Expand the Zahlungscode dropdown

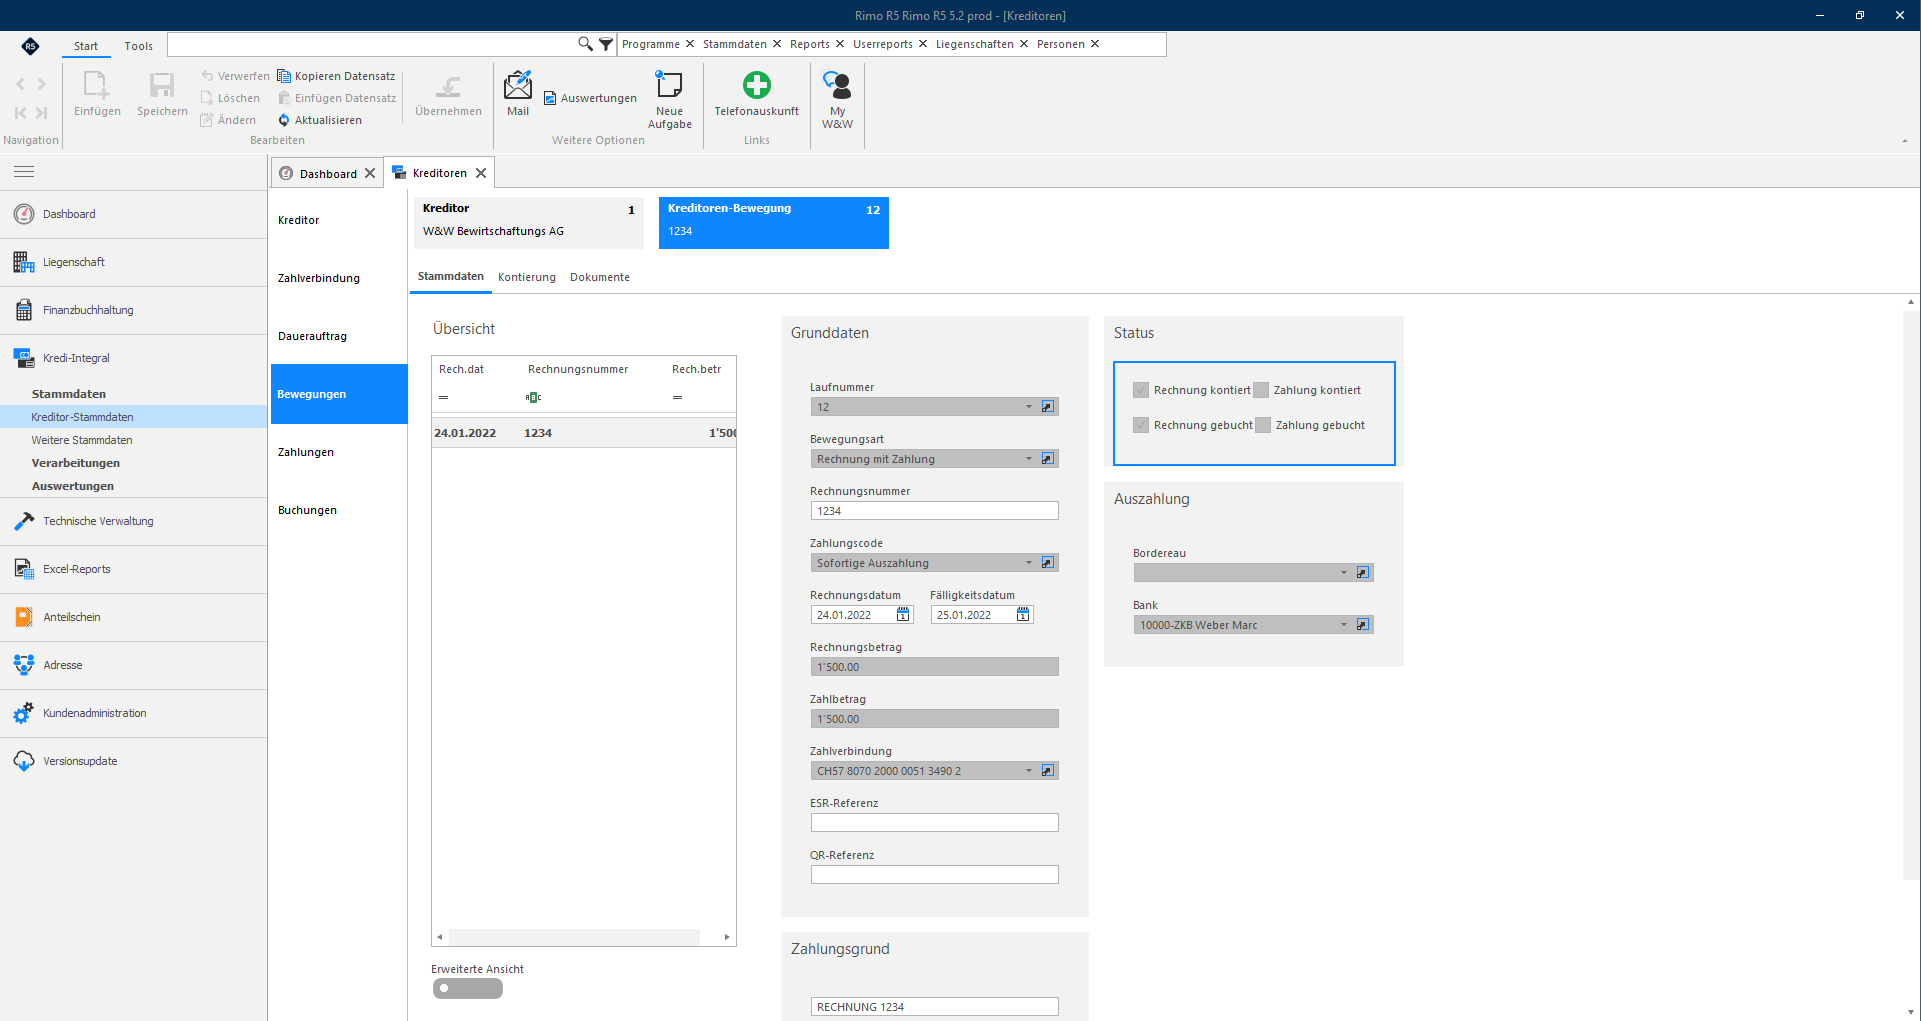click(x=1029, y=563)
